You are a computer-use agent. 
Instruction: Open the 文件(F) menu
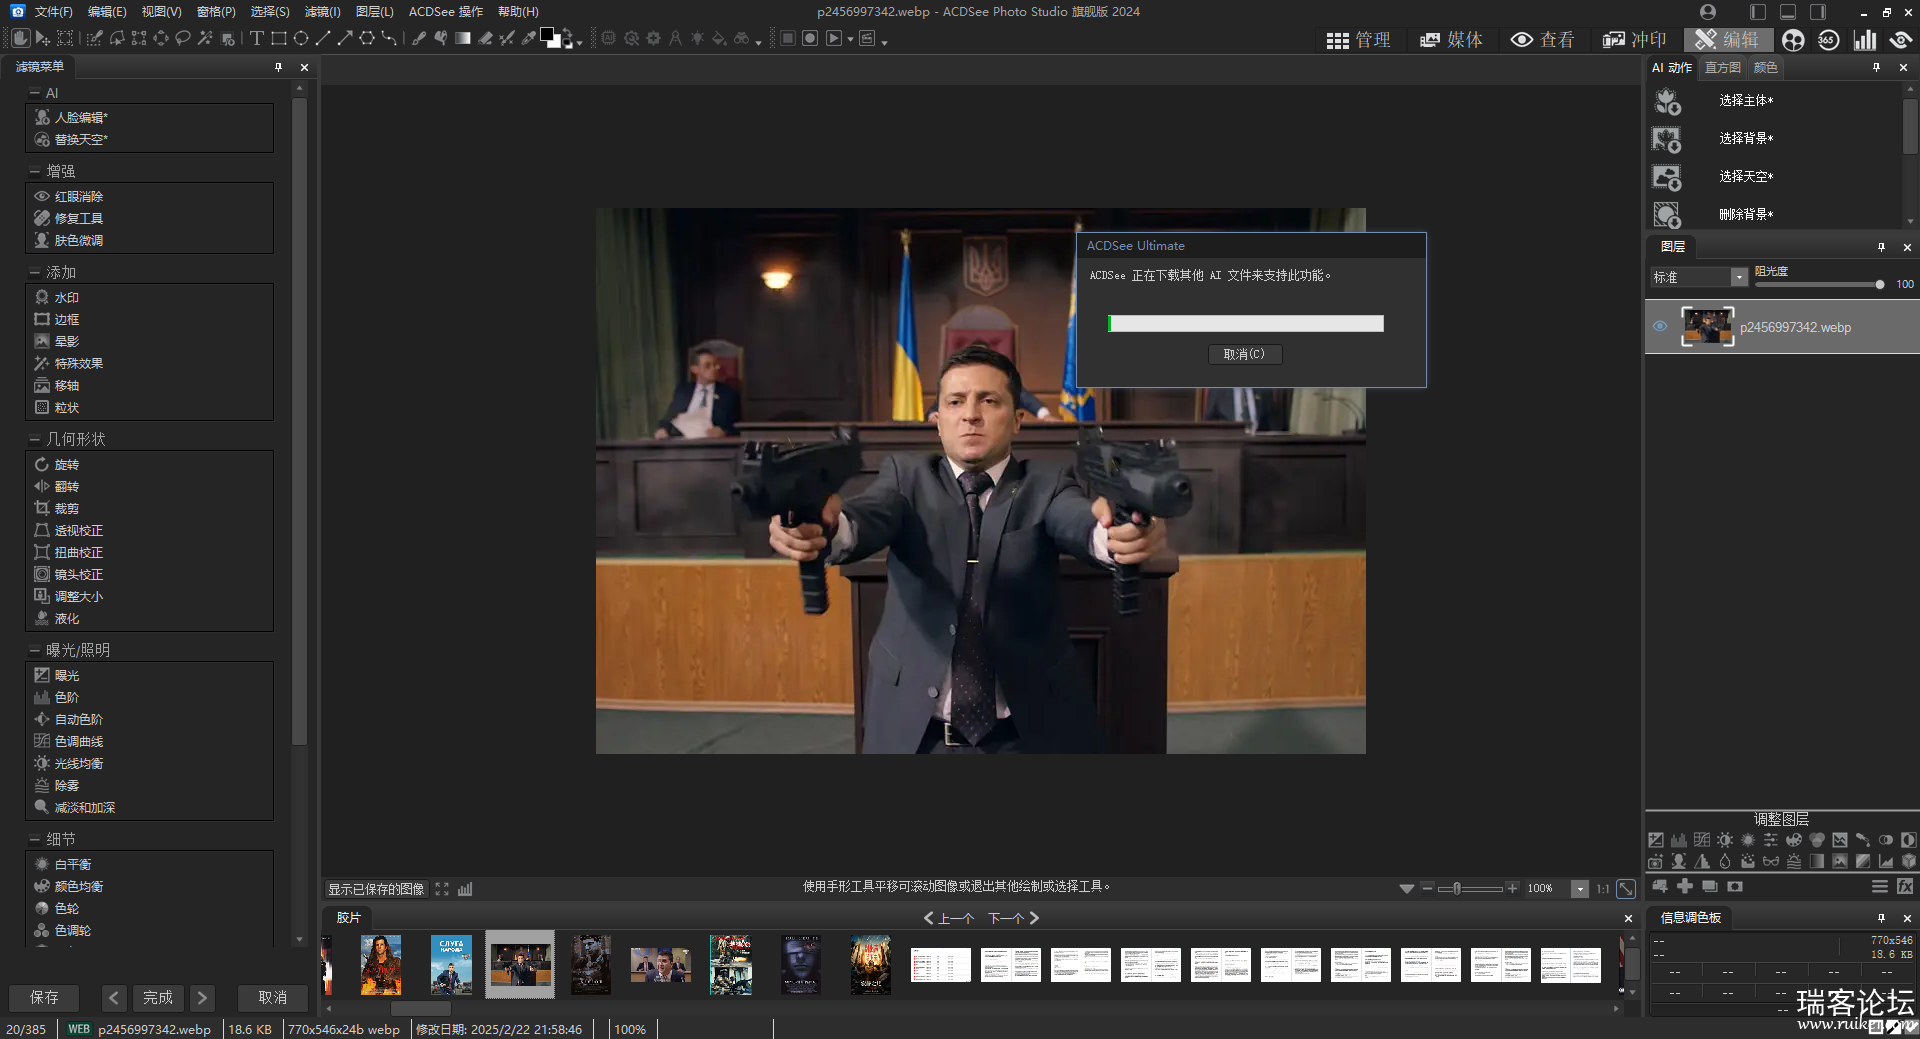pyautogui.click(x=53, y=12)
